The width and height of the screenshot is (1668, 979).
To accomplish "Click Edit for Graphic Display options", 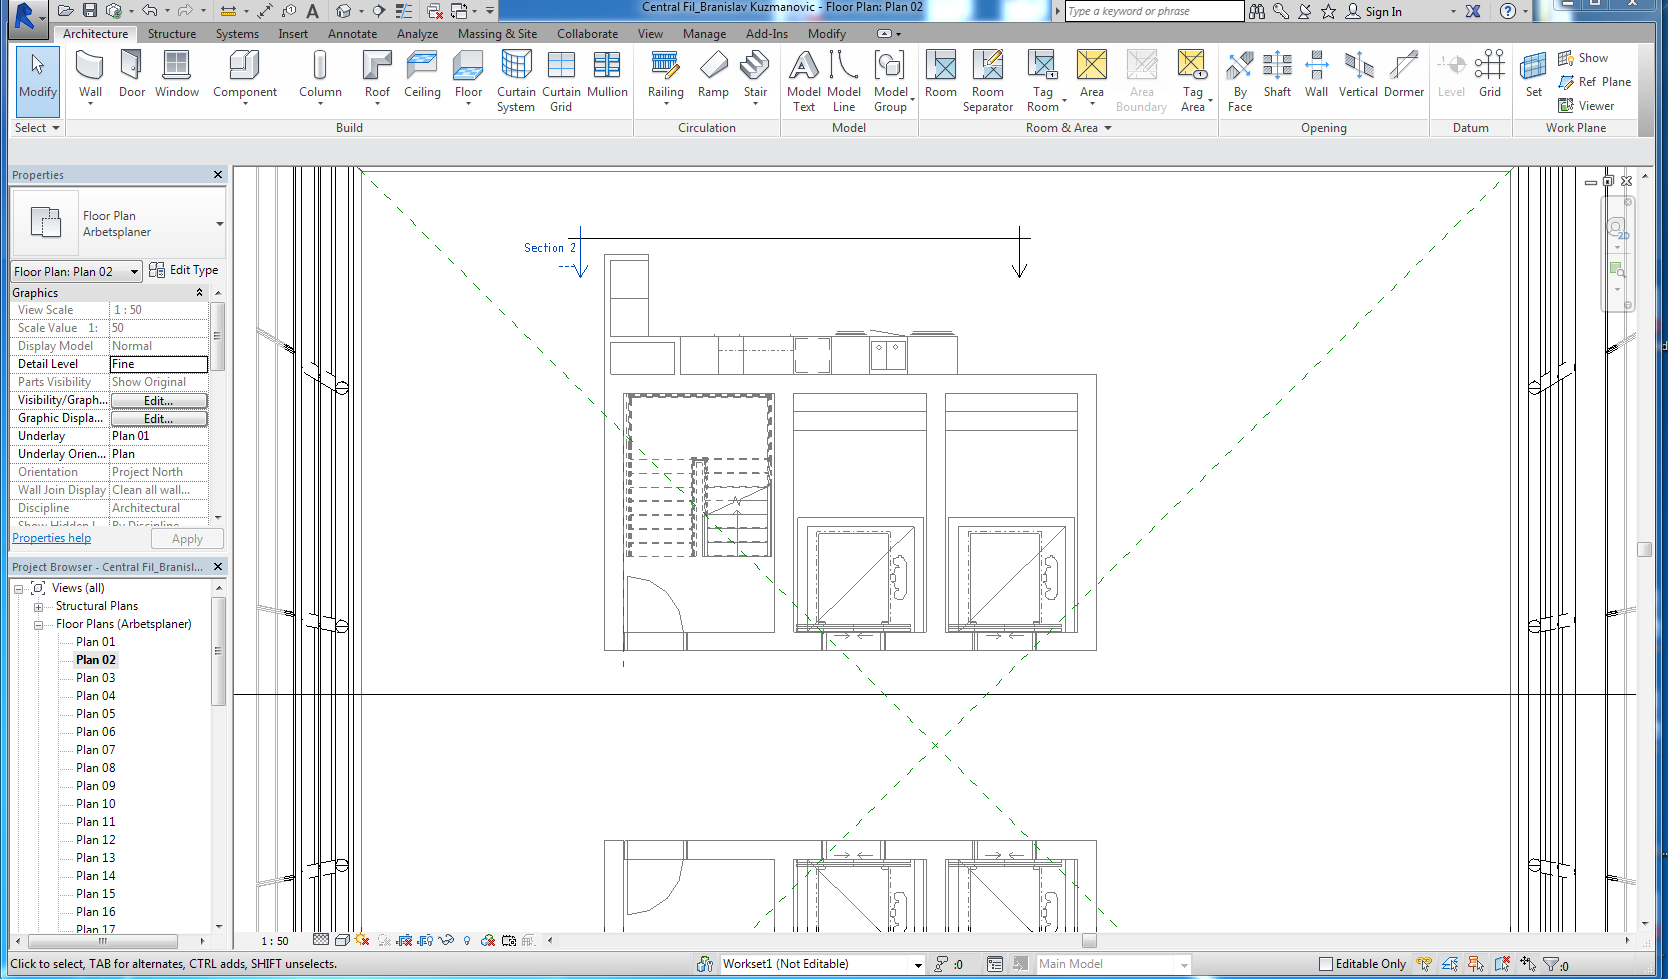I will click(x=159, y=418).
